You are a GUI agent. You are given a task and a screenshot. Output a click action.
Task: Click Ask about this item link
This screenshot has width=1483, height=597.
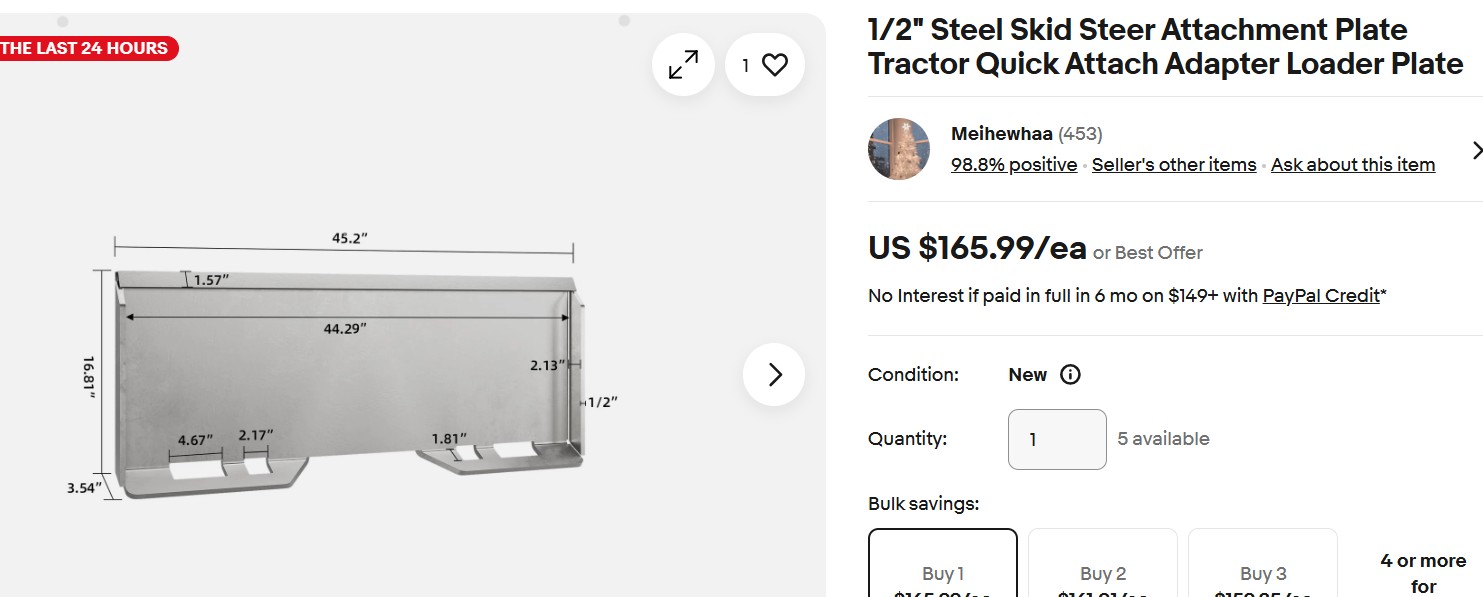(1353, 165)
